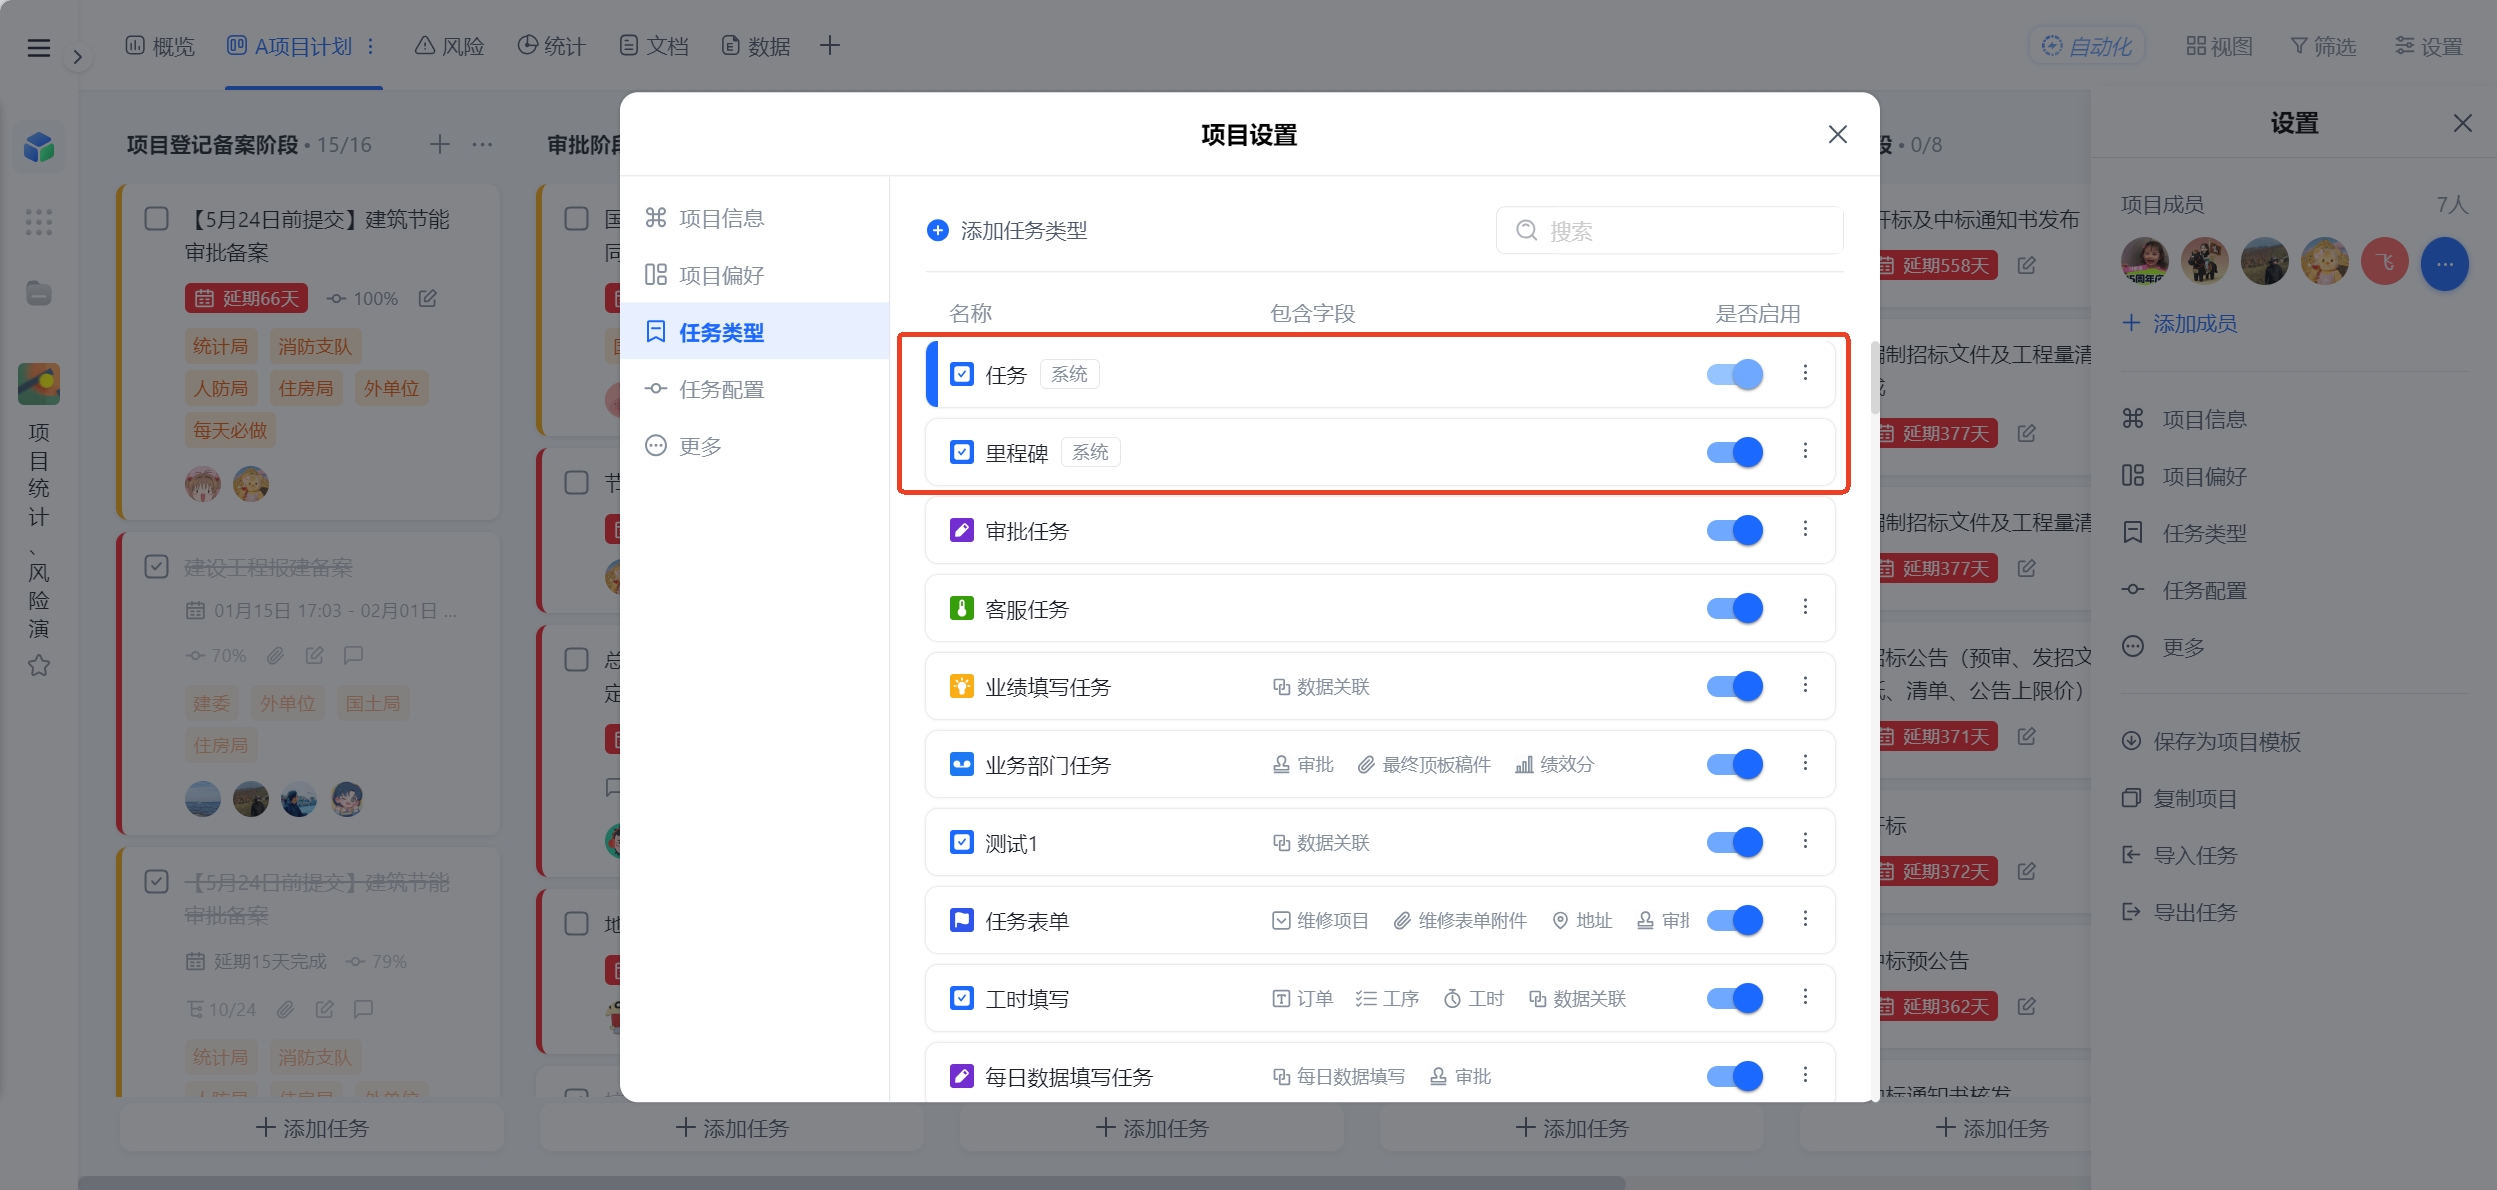This screenshot has height=1190, width=2497.
Task: Close the 项目设置 dialog
Action: coord(1837,134)
